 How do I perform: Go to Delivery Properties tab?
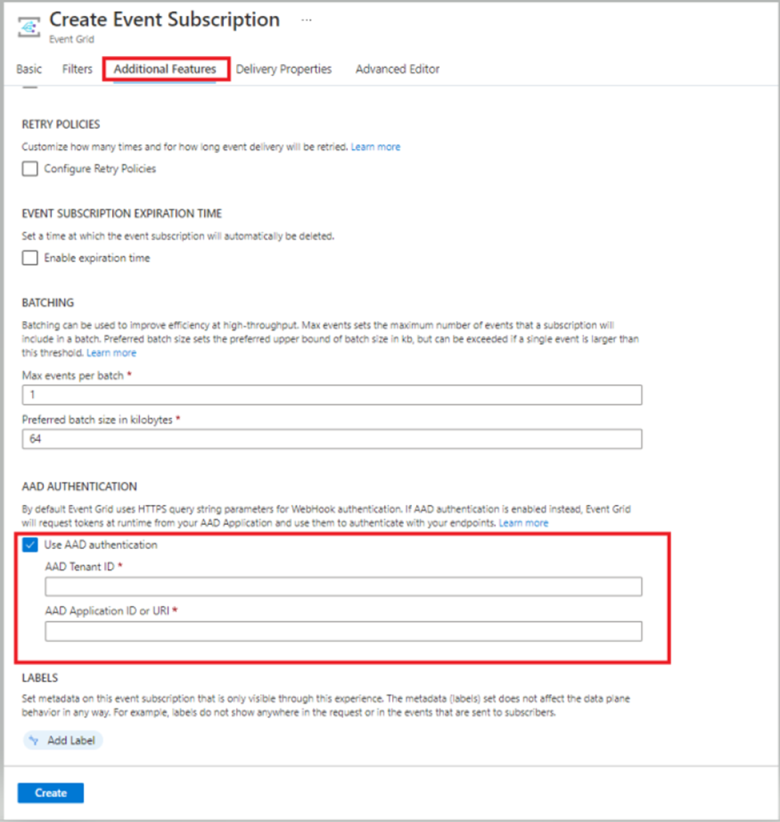pos(284,69)
